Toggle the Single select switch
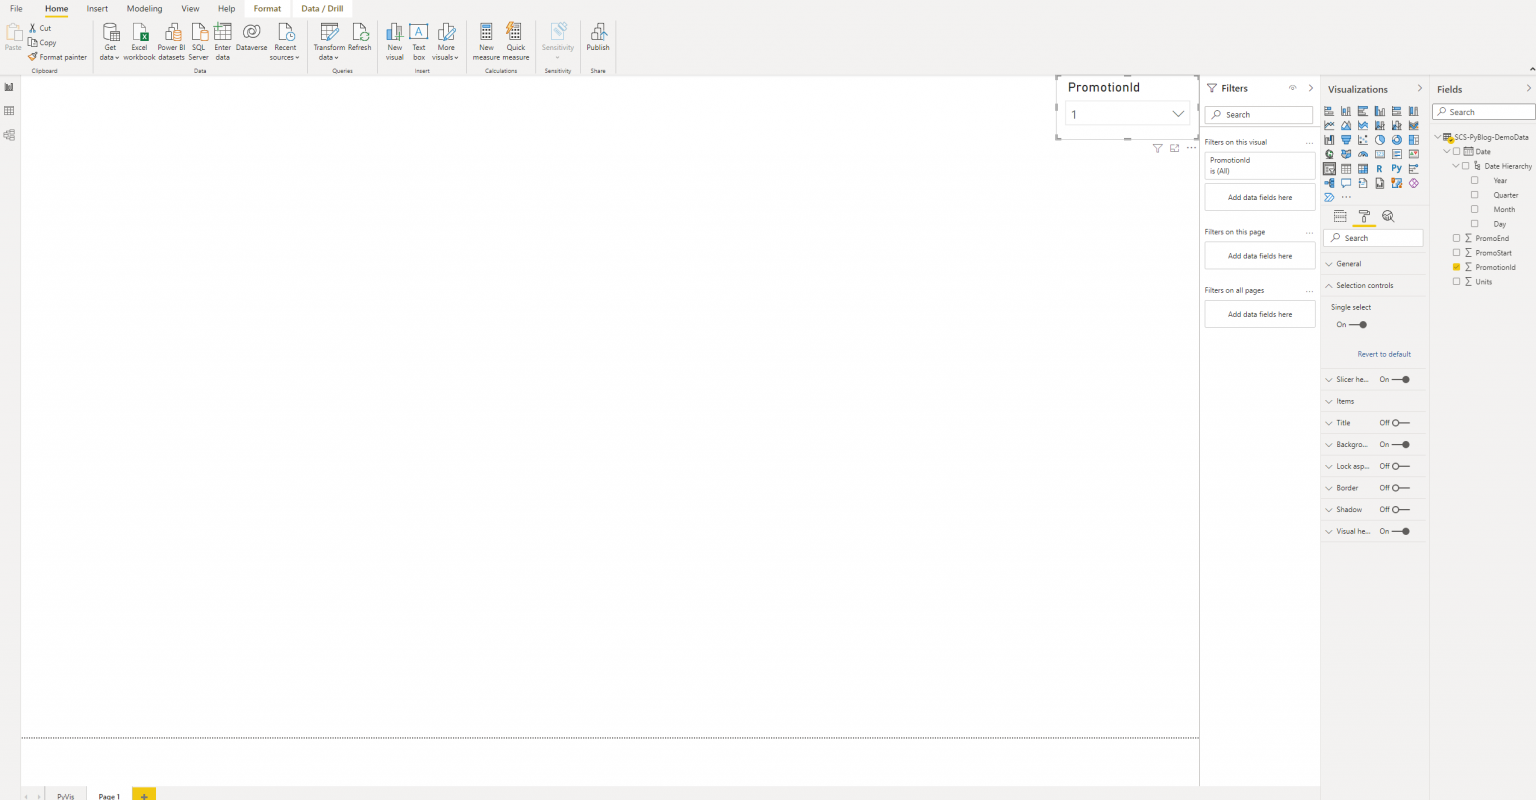The width and height of the screenshot is (1536, 800). (x=1358, y=325)
